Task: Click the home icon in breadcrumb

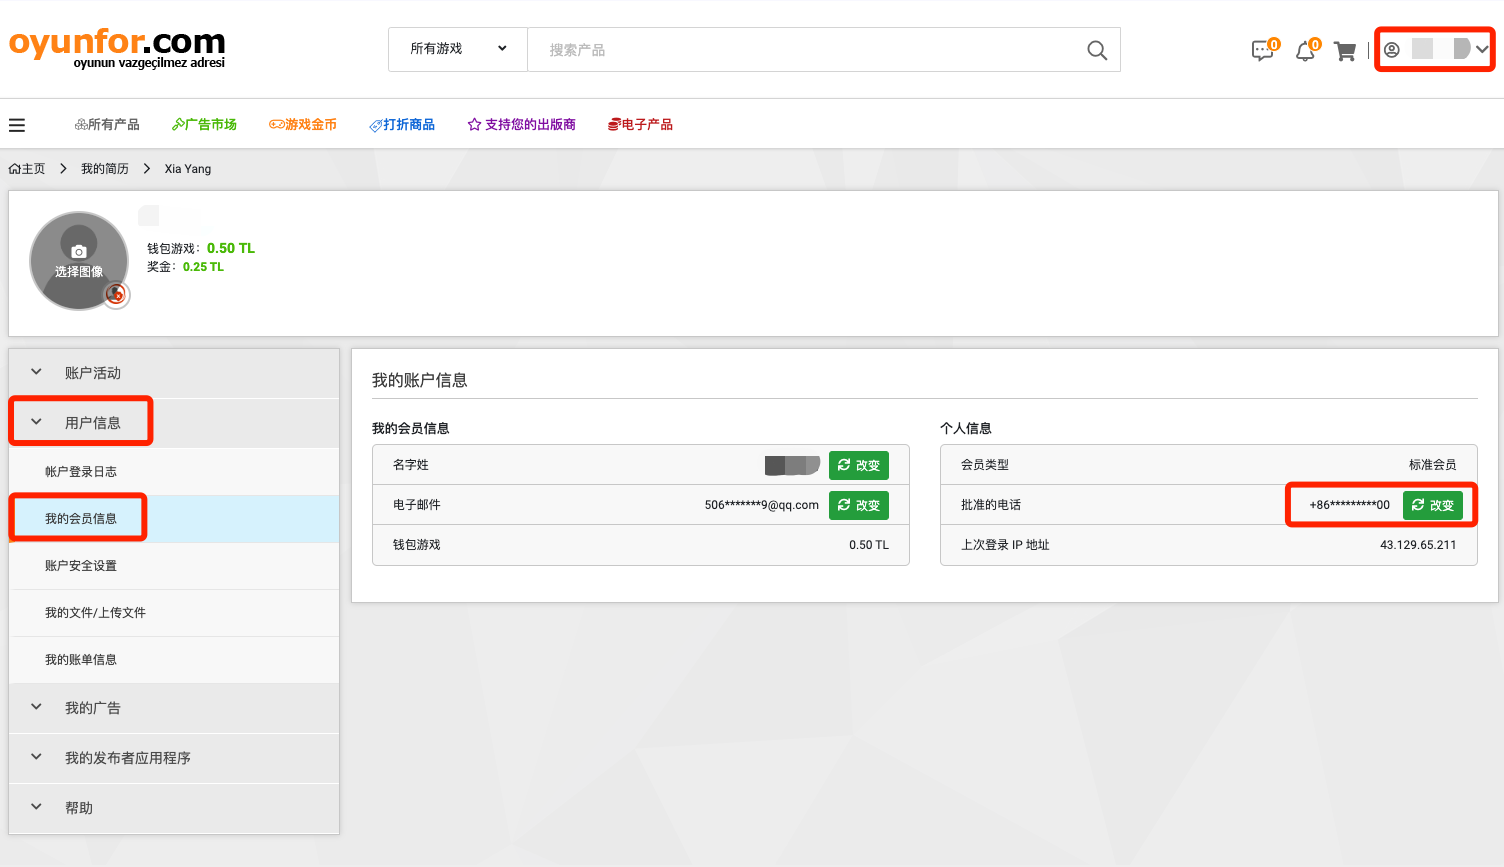Action: pyautogui.click(x=15, y=169)
